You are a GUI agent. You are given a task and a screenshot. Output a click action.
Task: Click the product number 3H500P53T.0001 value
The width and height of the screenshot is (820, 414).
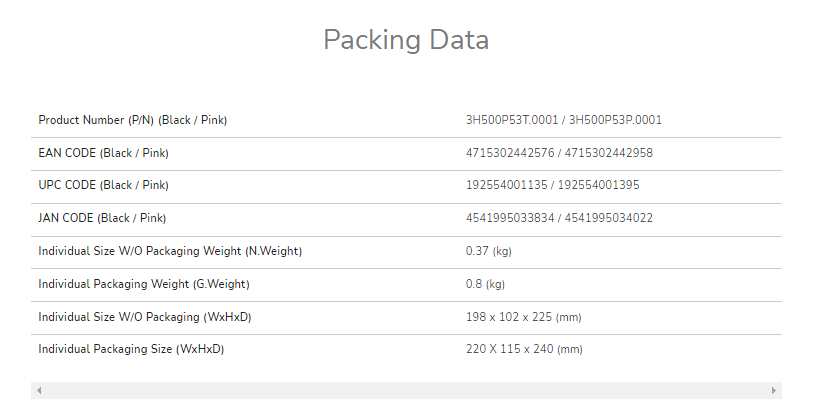(x=512, y=120)
